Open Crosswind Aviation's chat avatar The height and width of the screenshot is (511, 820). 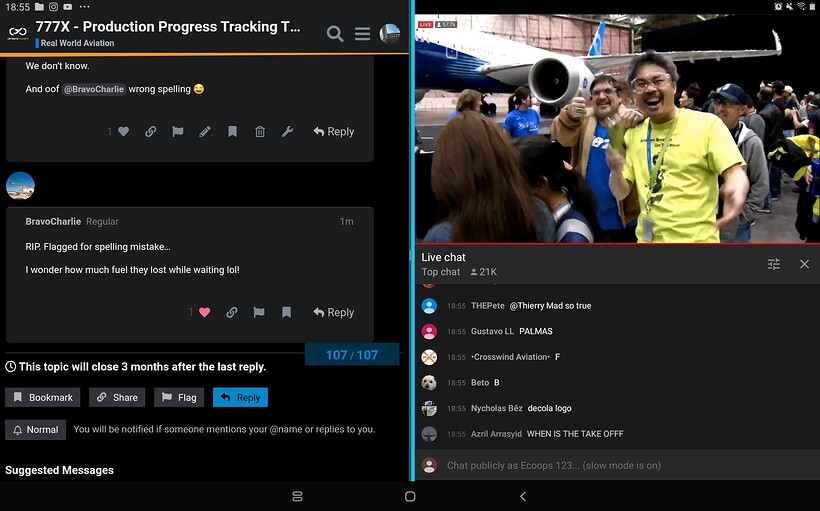coord(429,357)
